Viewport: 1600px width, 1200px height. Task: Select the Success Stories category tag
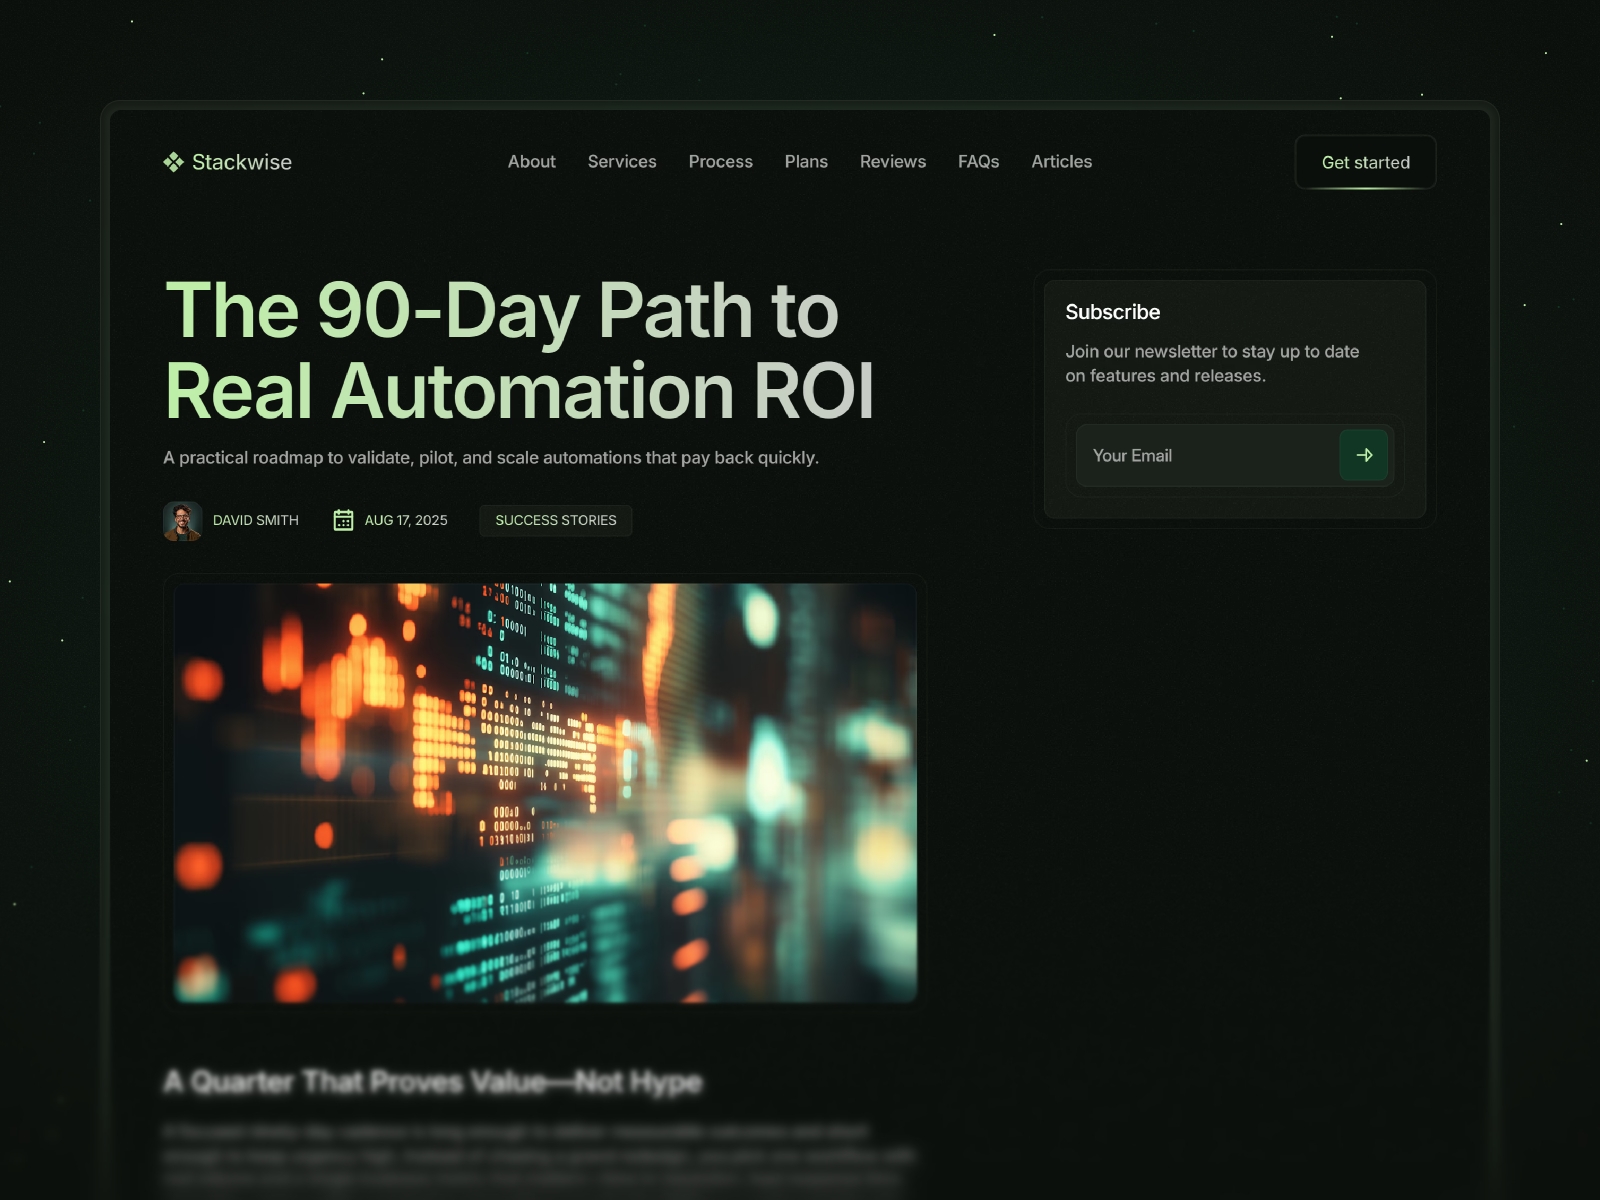(x=555, y=520)
